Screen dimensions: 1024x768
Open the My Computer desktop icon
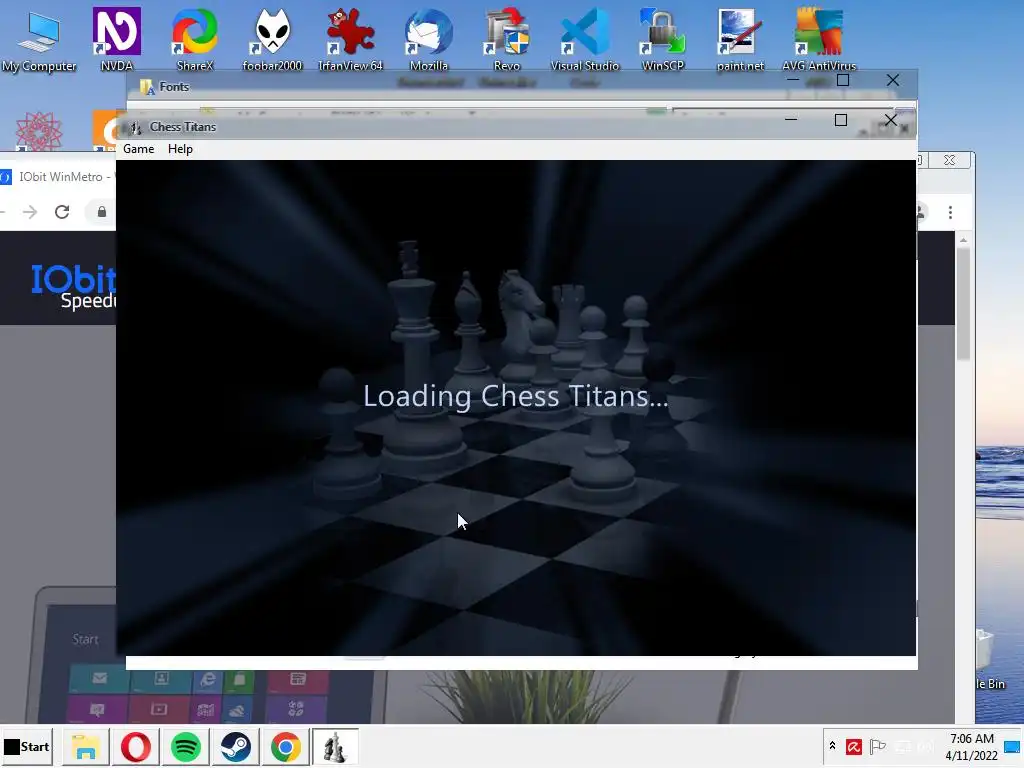39,40
